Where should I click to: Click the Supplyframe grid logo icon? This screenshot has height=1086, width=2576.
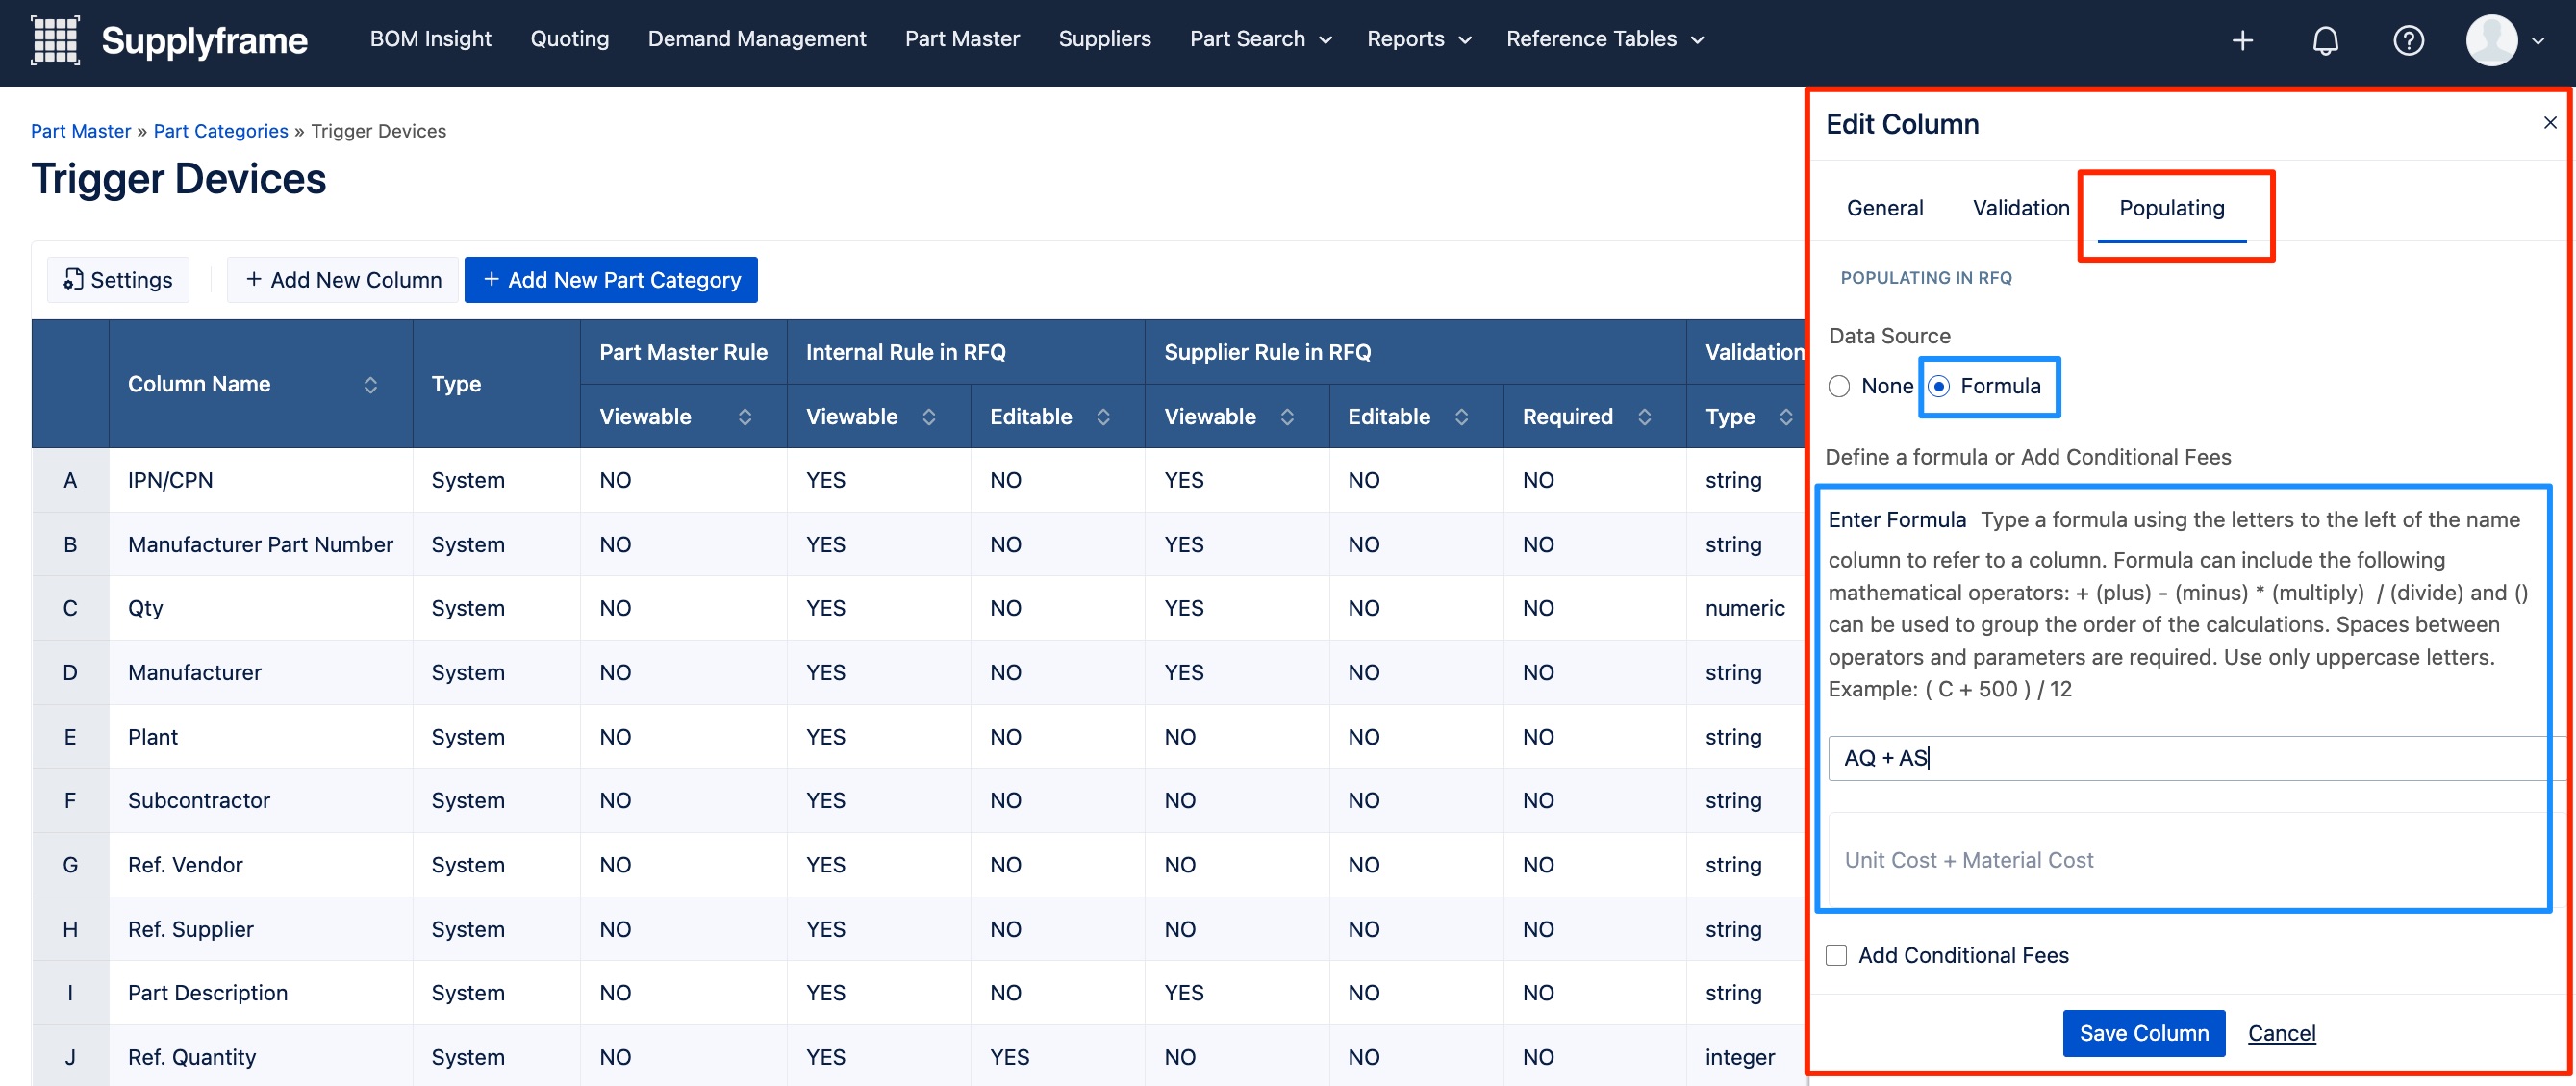coord(55,40)
